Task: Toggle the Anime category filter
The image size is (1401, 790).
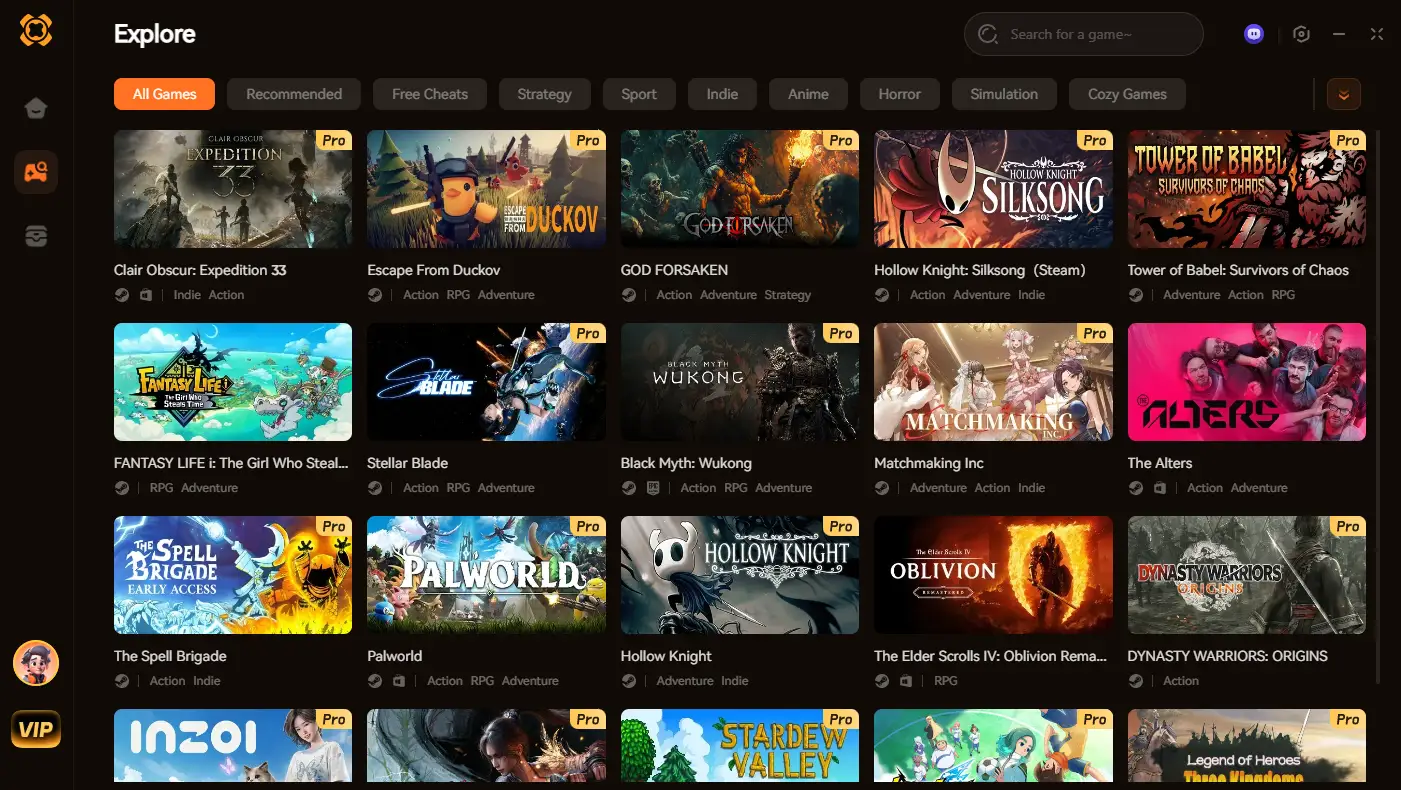Action: point(808,93)
